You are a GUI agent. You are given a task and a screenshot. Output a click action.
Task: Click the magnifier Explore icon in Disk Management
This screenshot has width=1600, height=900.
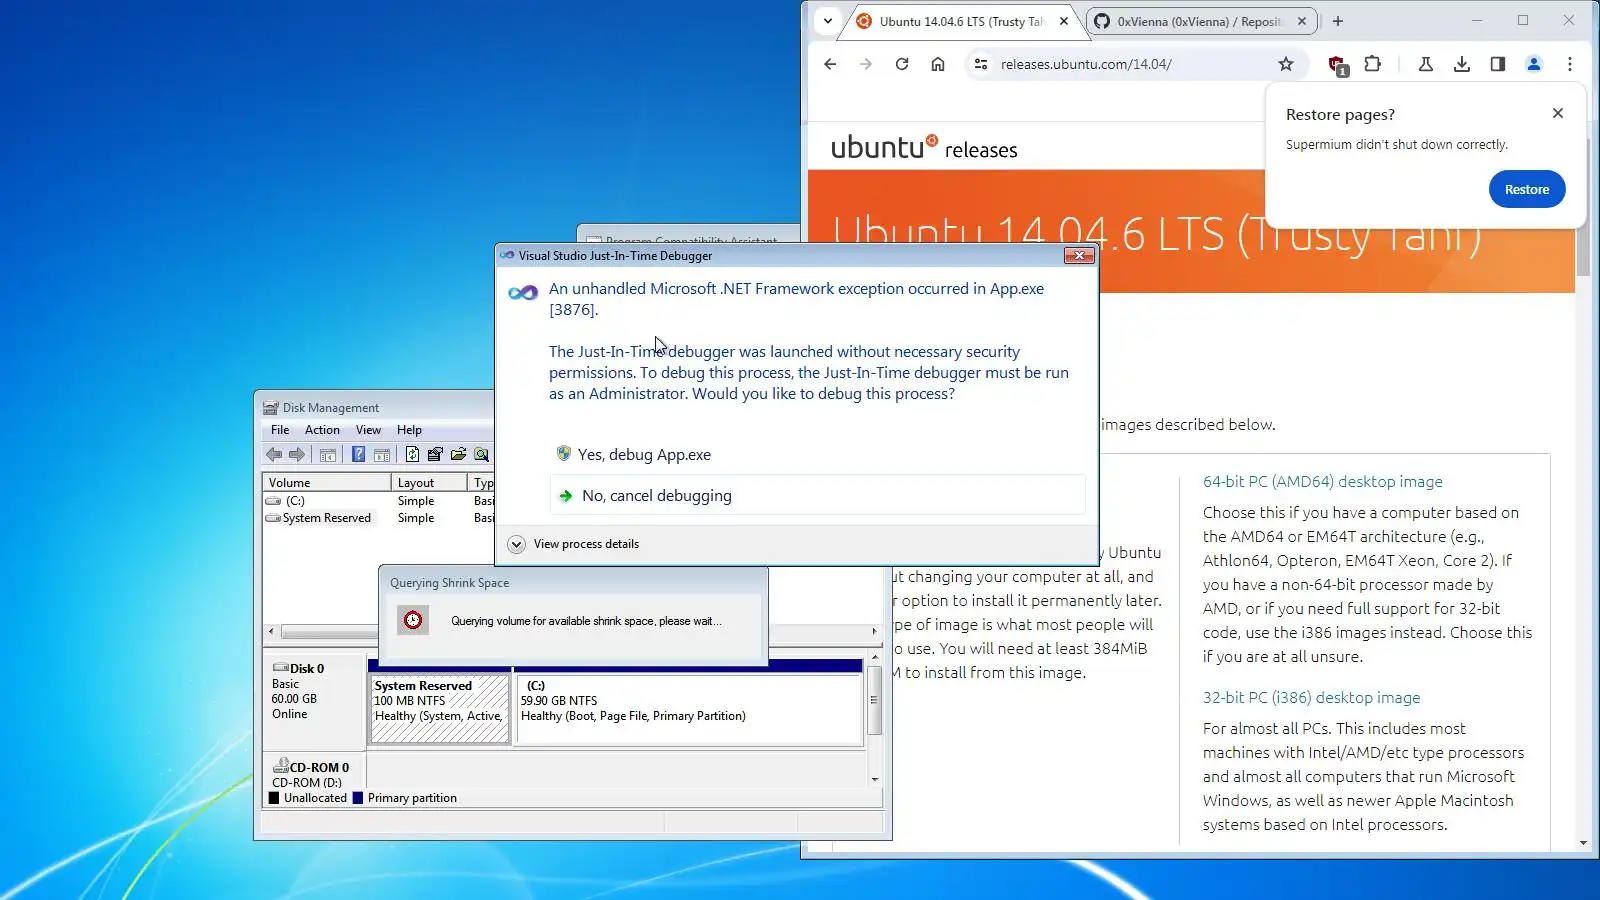[482, 454]
